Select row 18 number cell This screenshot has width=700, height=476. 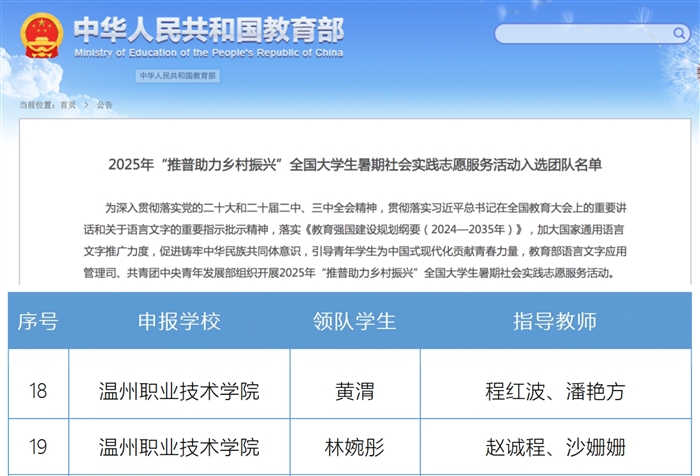point(38,391)
